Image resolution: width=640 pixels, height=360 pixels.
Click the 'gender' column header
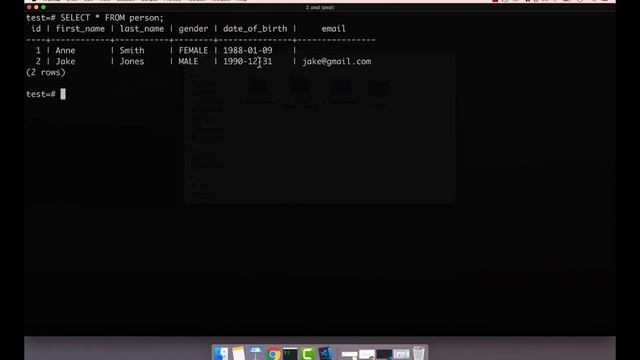pos(193,29)
